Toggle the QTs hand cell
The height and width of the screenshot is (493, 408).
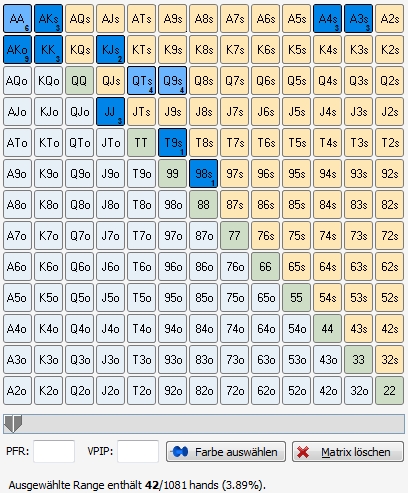point(142,81)
